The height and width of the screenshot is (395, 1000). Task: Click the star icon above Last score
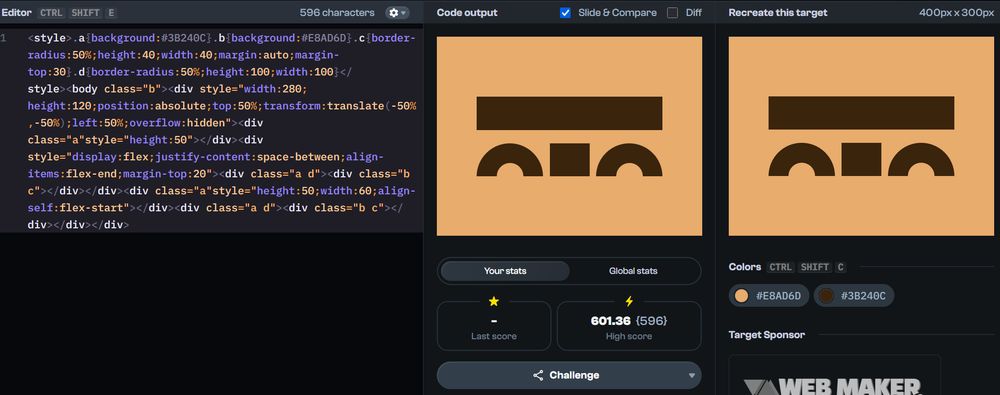[494, 301]
